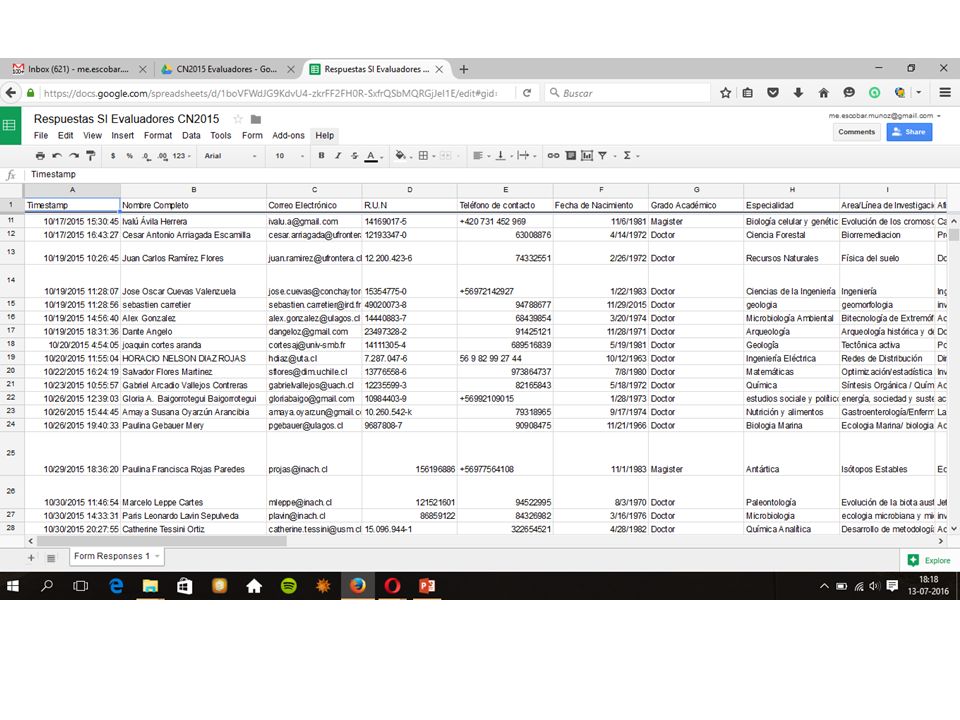Star the Respuestas SI Evaluadores document
Screen dimensions: 960x720
(238, 119)
